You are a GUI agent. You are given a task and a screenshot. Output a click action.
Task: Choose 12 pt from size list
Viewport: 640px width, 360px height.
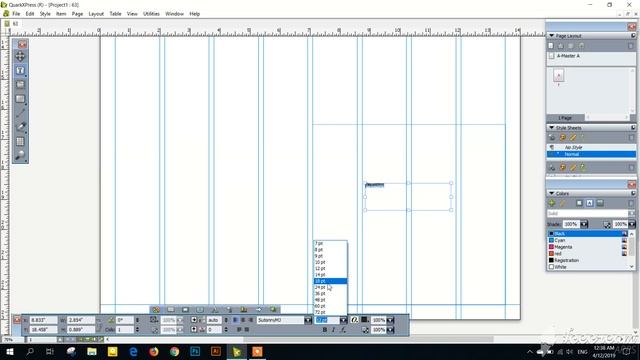point(330,269)
